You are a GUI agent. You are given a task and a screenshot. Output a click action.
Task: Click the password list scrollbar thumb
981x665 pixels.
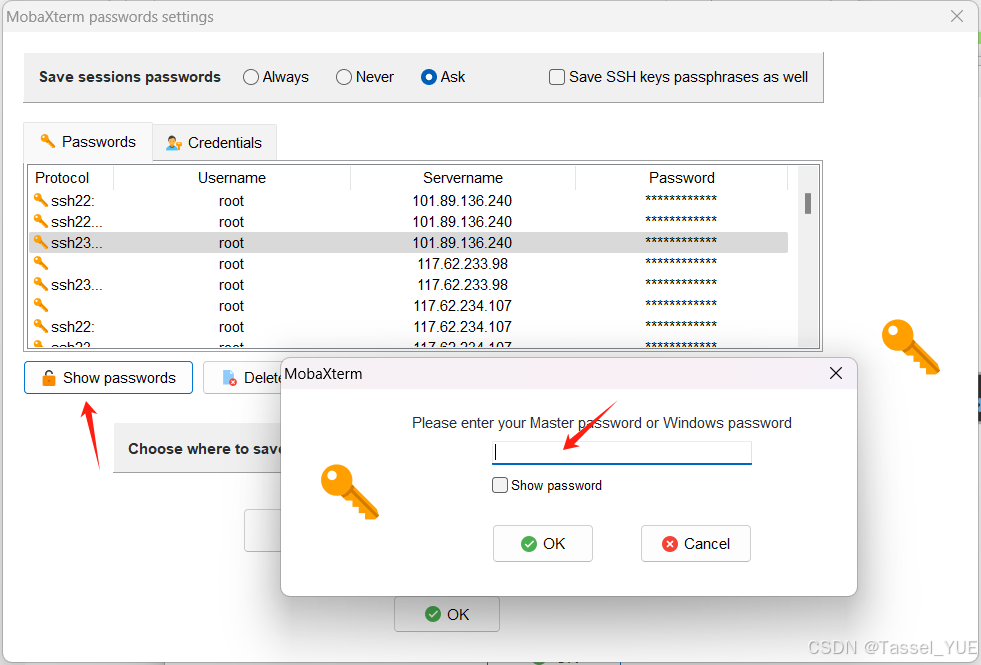[808, 203]
